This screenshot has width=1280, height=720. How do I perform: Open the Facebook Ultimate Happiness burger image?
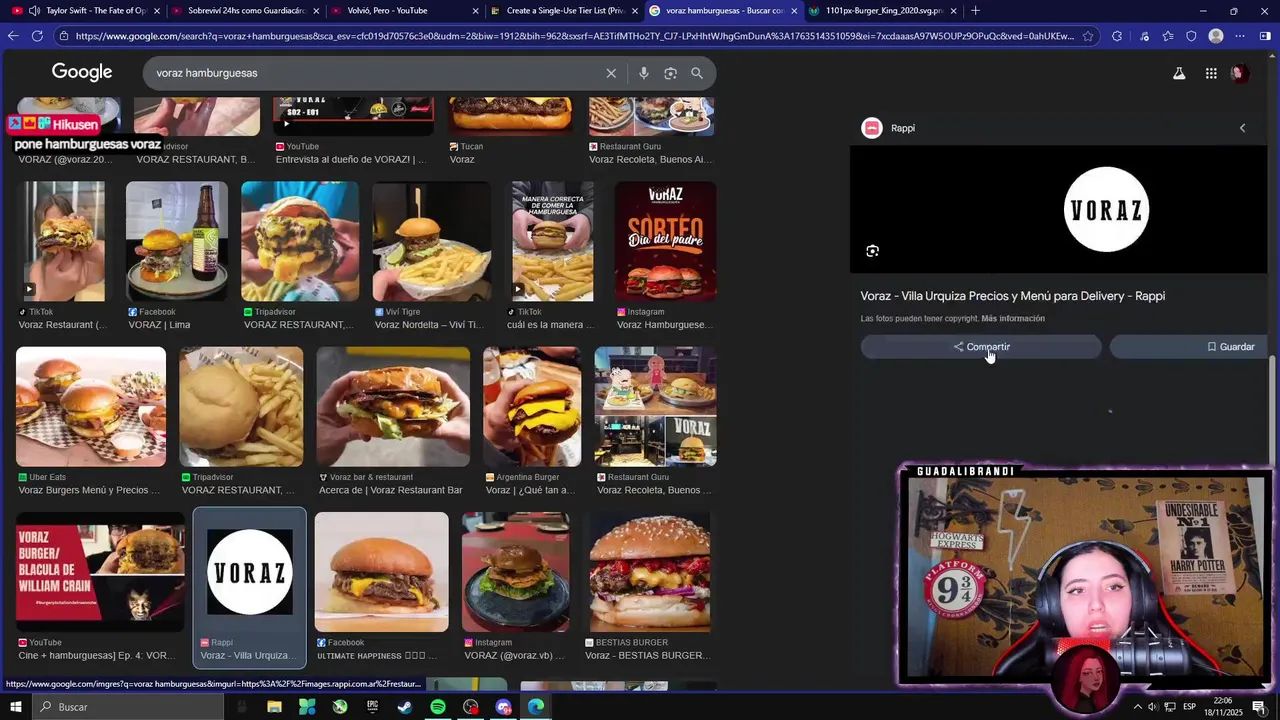coord(381,572)
